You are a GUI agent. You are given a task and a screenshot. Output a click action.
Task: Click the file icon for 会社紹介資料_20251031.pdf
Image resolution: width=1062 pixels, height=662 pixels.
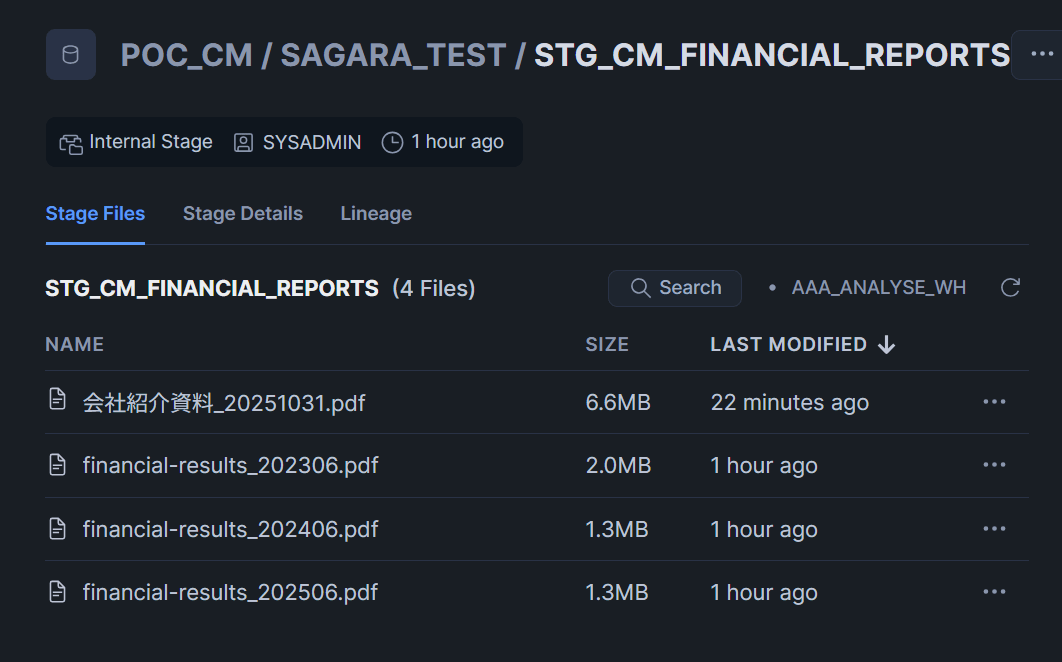[x=58, y=401]
